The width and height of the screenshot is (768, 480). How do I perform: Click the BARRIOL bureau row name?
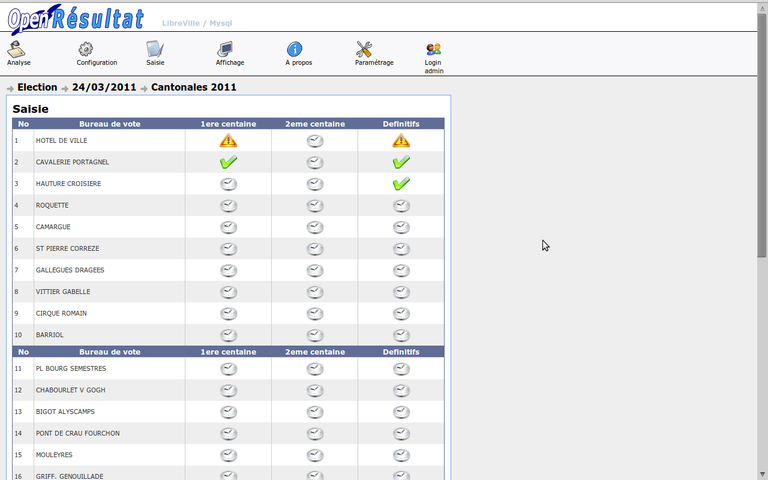(50, 335)
